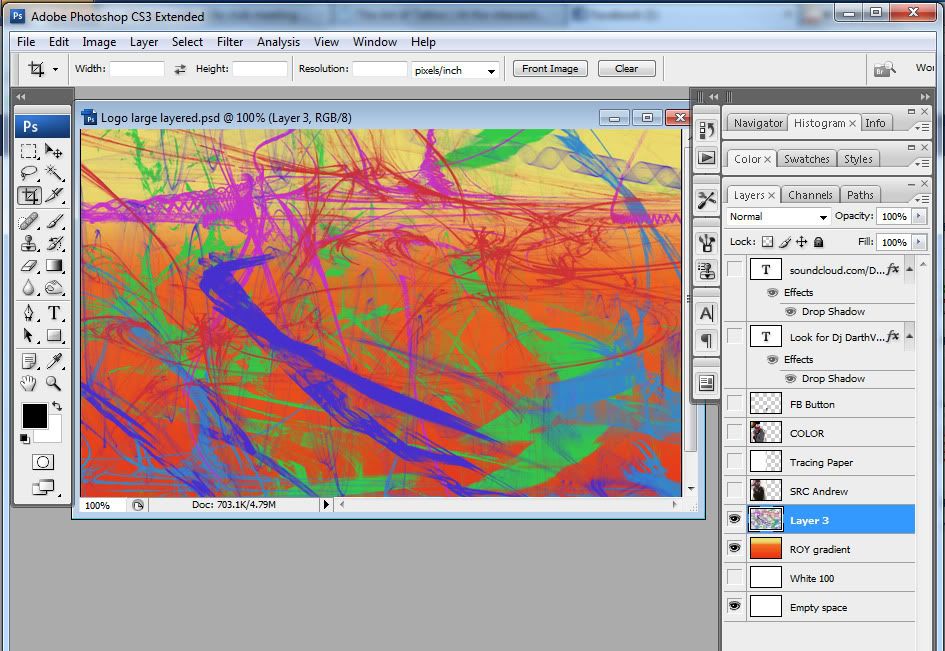Viewport: 945px width, 651px height.
Task: Select the Crop tool in toolbox
Action: coord(29,195)
